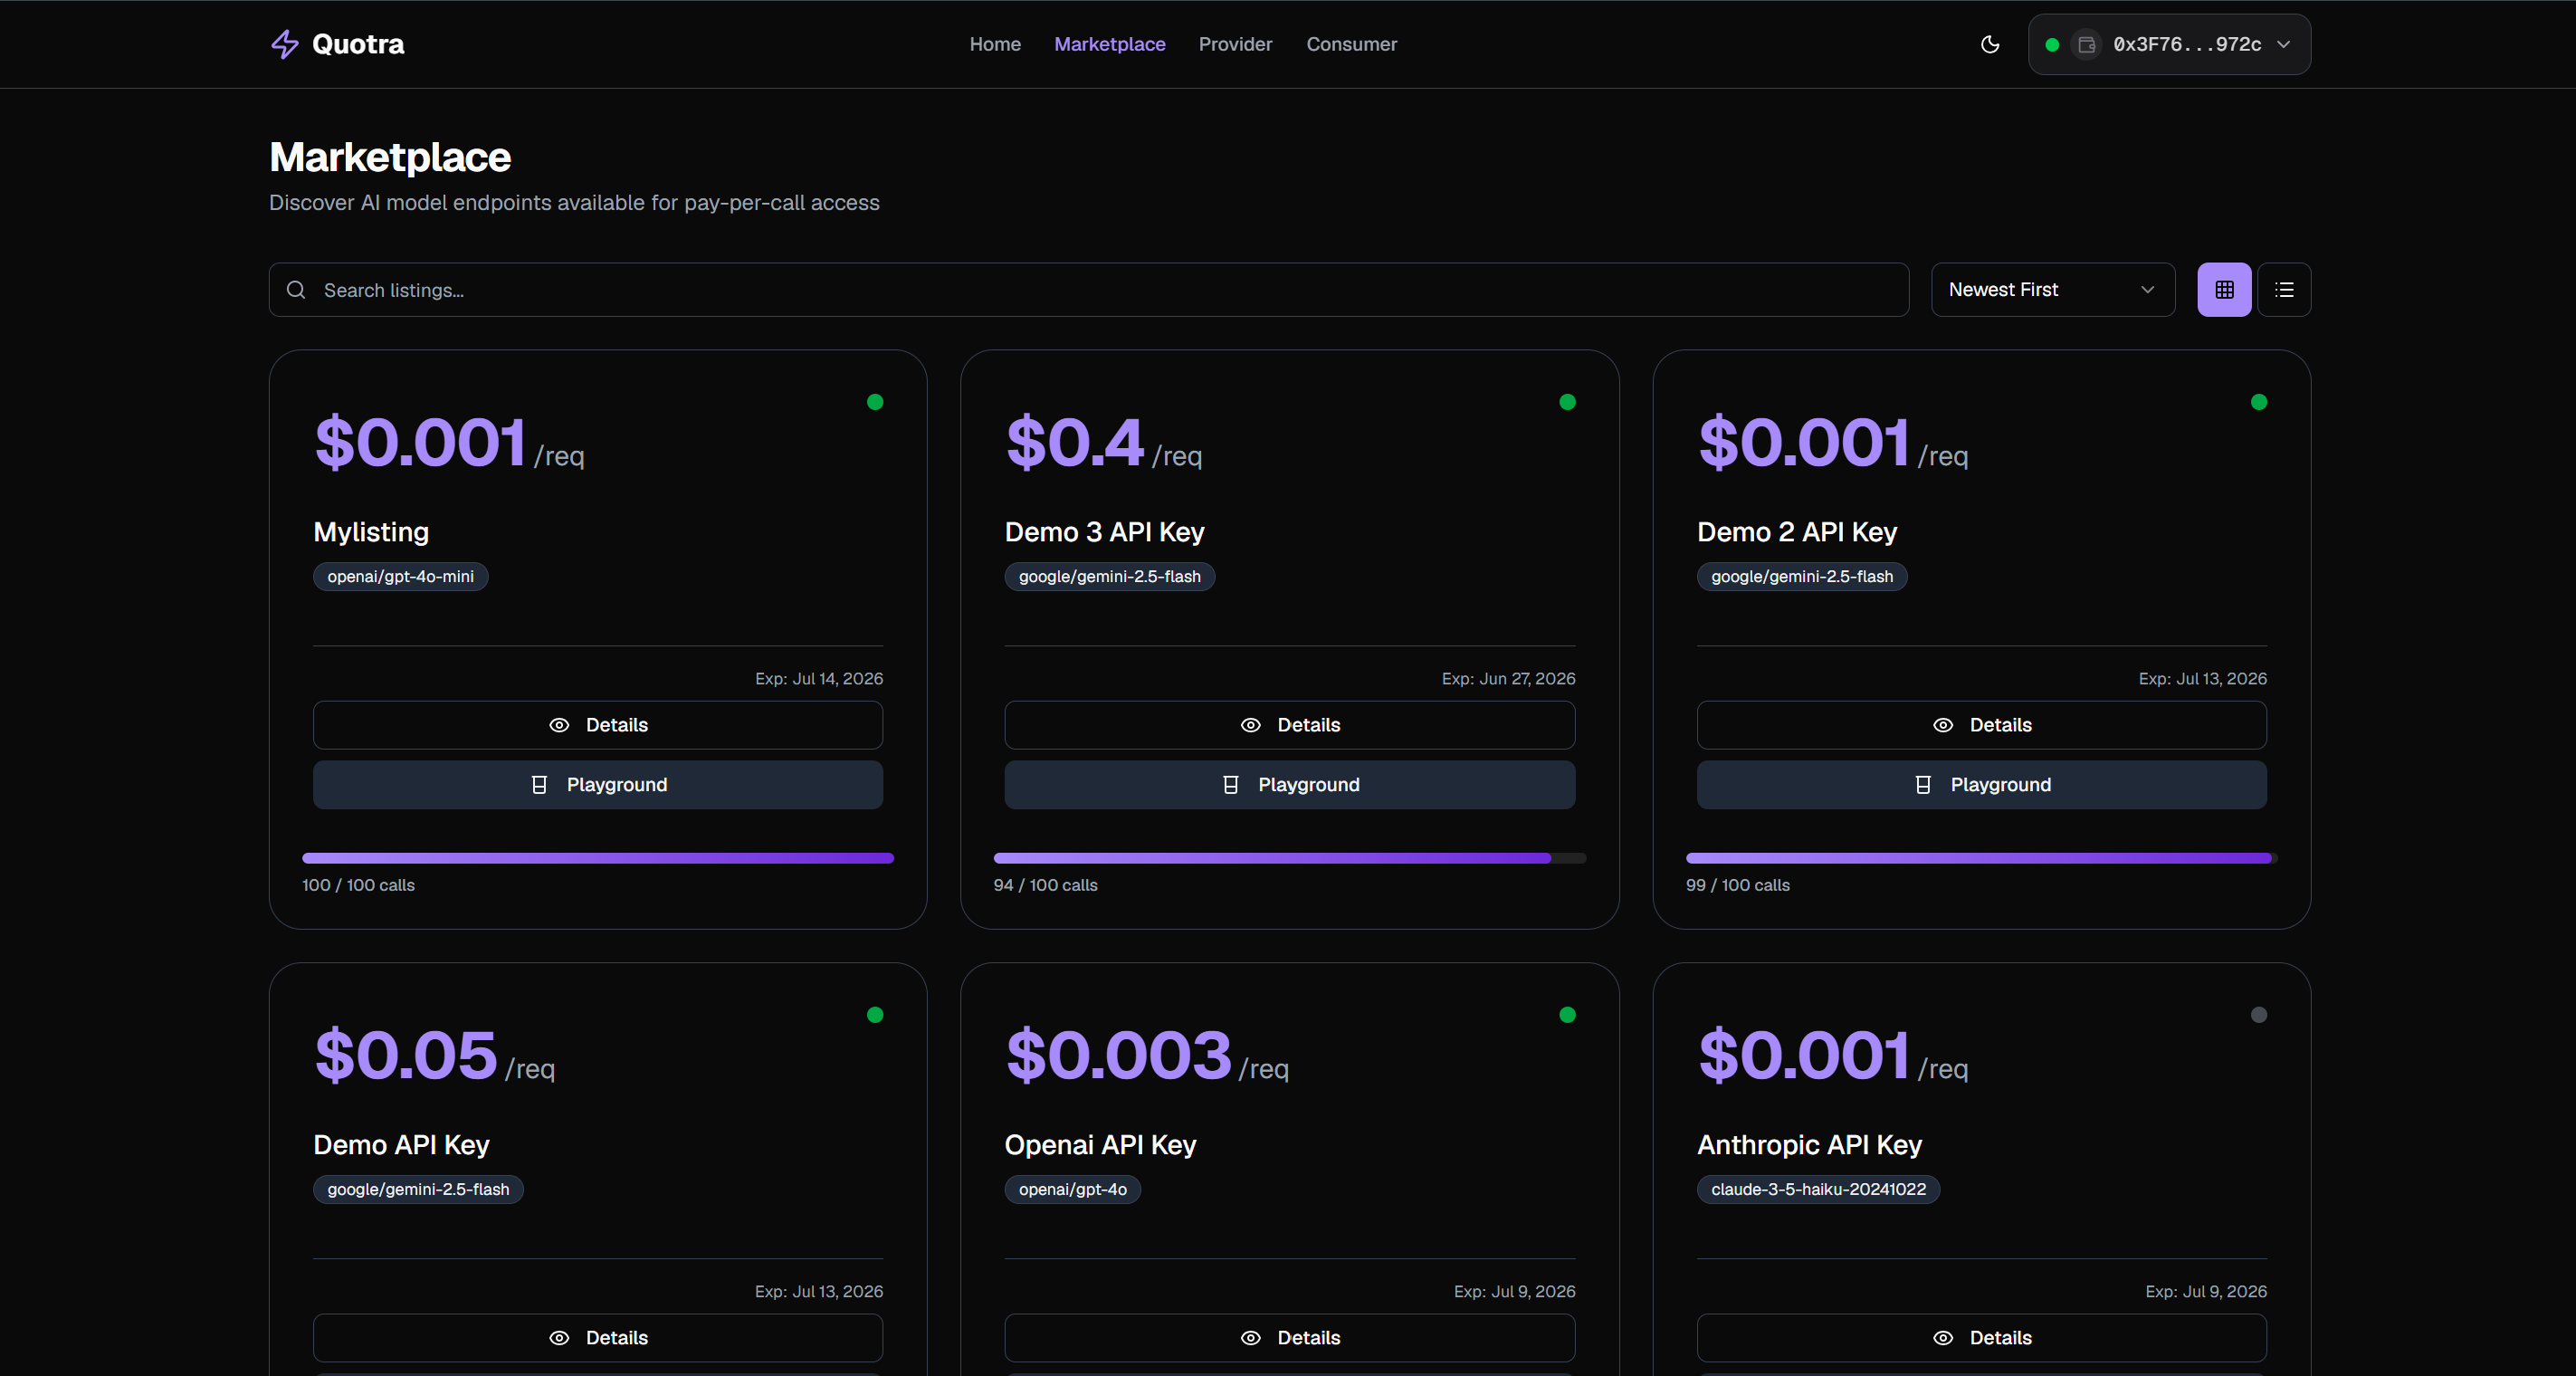This screenshot has width=2576, height=1376.
Task: Open the Provider nav item
Action: coord(1235,44)
